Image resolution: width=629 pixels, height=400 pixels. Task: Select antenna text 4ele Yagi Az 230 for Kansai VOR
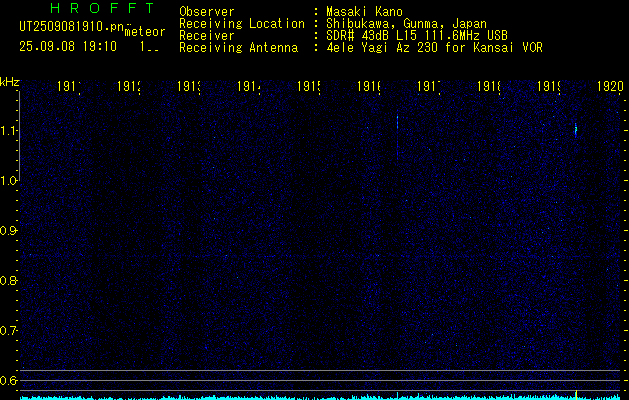pyautogui.click(x=434, y=48)
